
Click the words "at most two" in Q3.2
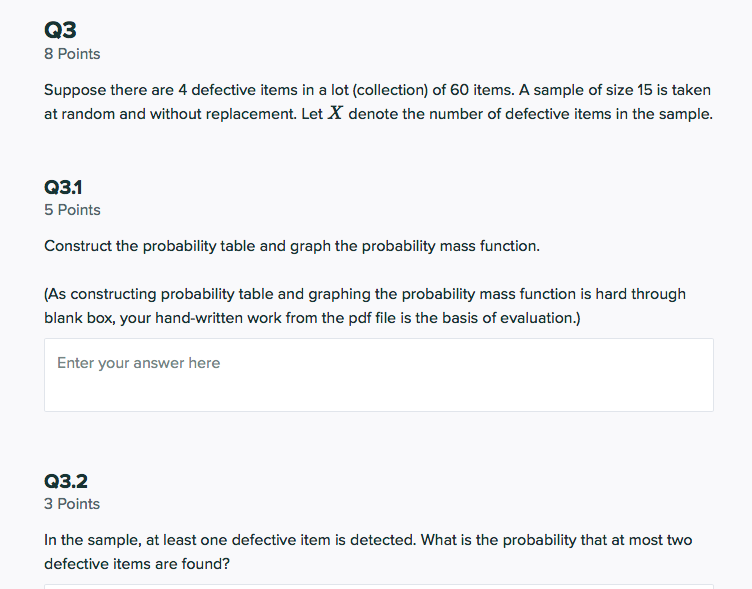[651, 540]
